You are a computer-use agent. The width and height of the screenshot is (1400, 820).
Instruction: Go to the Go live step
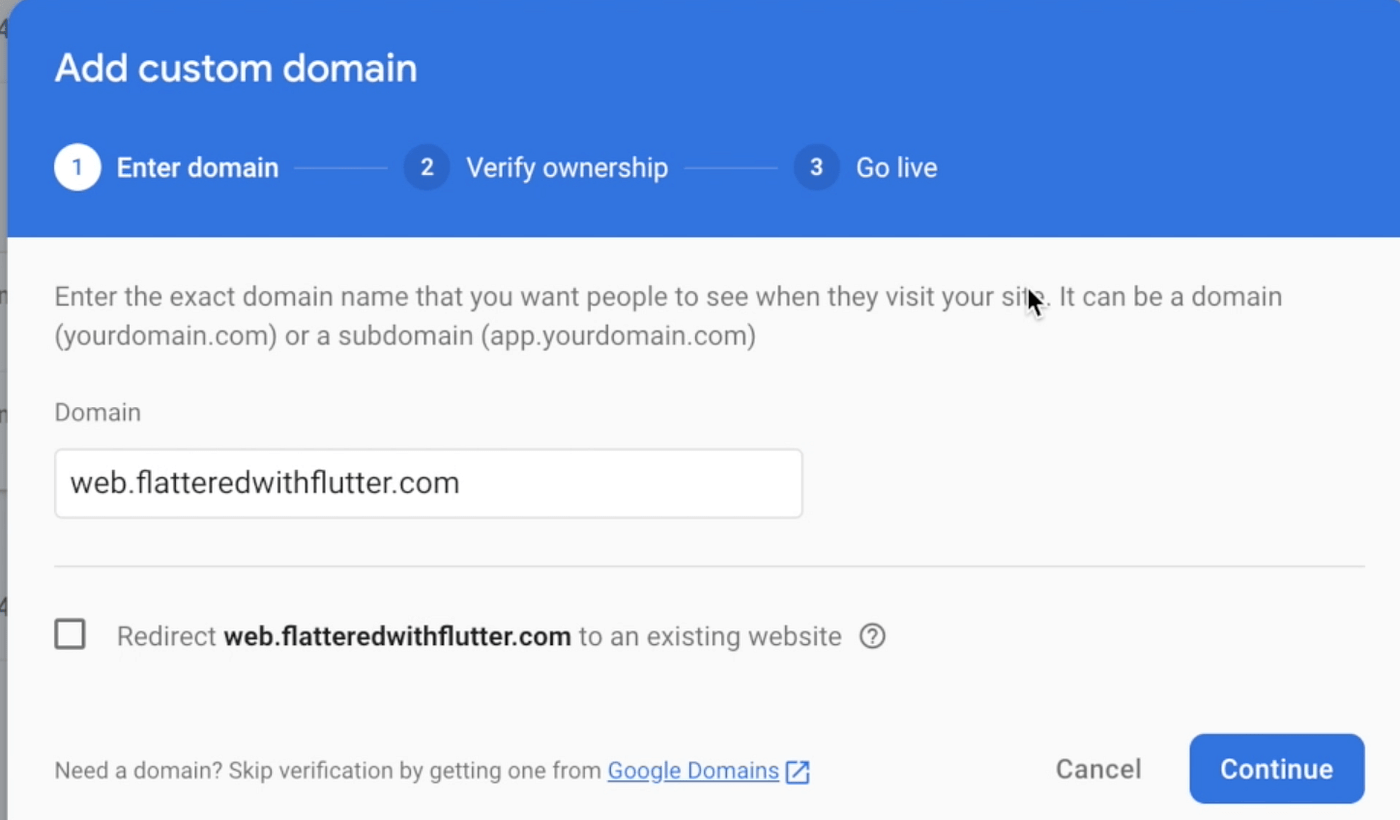pos(896,168)
